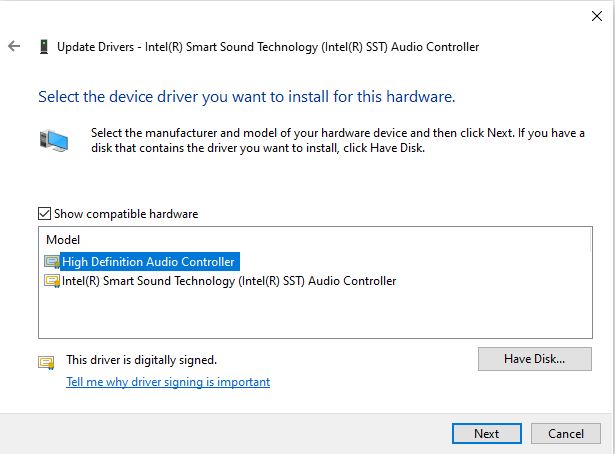Click the digitally signed certificate icon
Screen dimensions: 615x454
point(46,362)
